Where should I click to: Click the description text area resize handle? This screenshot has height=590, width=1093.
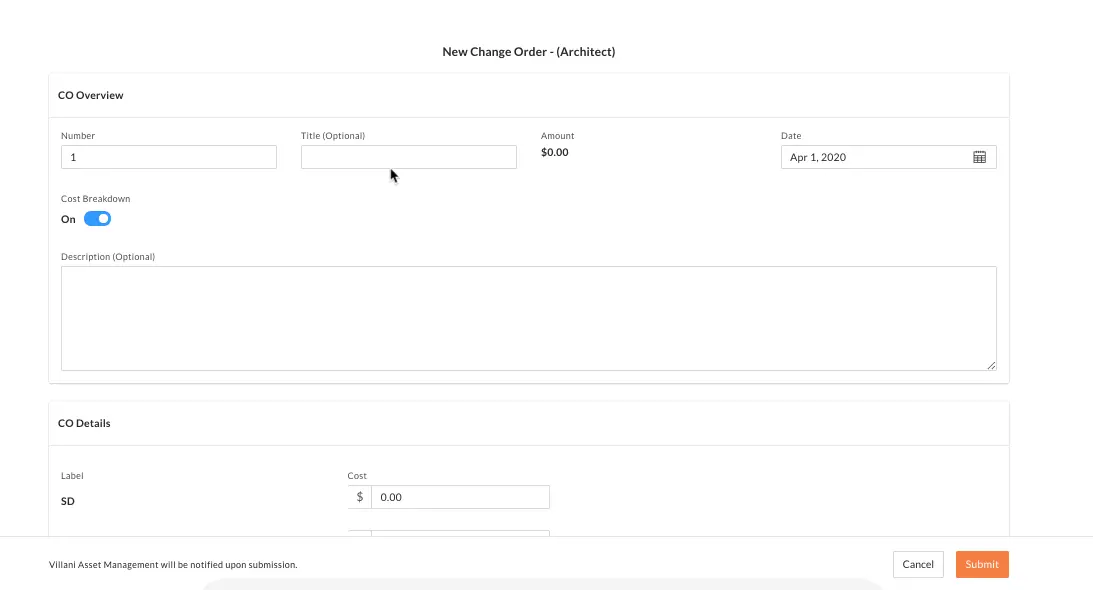point(991,365)
